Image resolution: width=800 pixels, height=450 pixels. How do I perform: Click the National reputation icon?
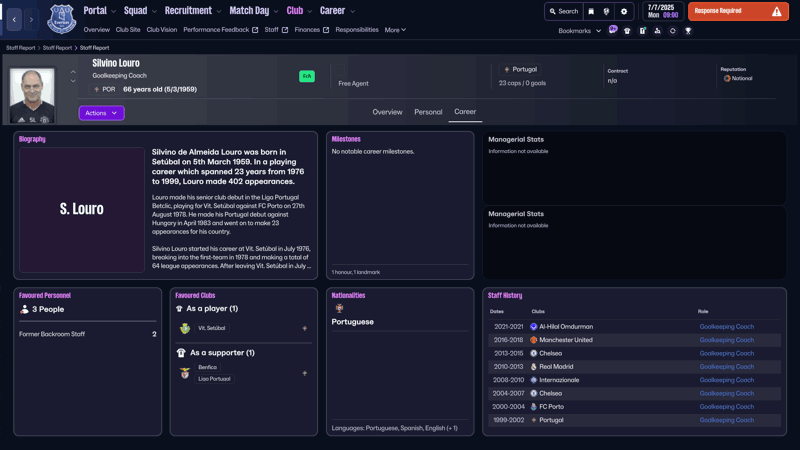(x=727, y=79)
